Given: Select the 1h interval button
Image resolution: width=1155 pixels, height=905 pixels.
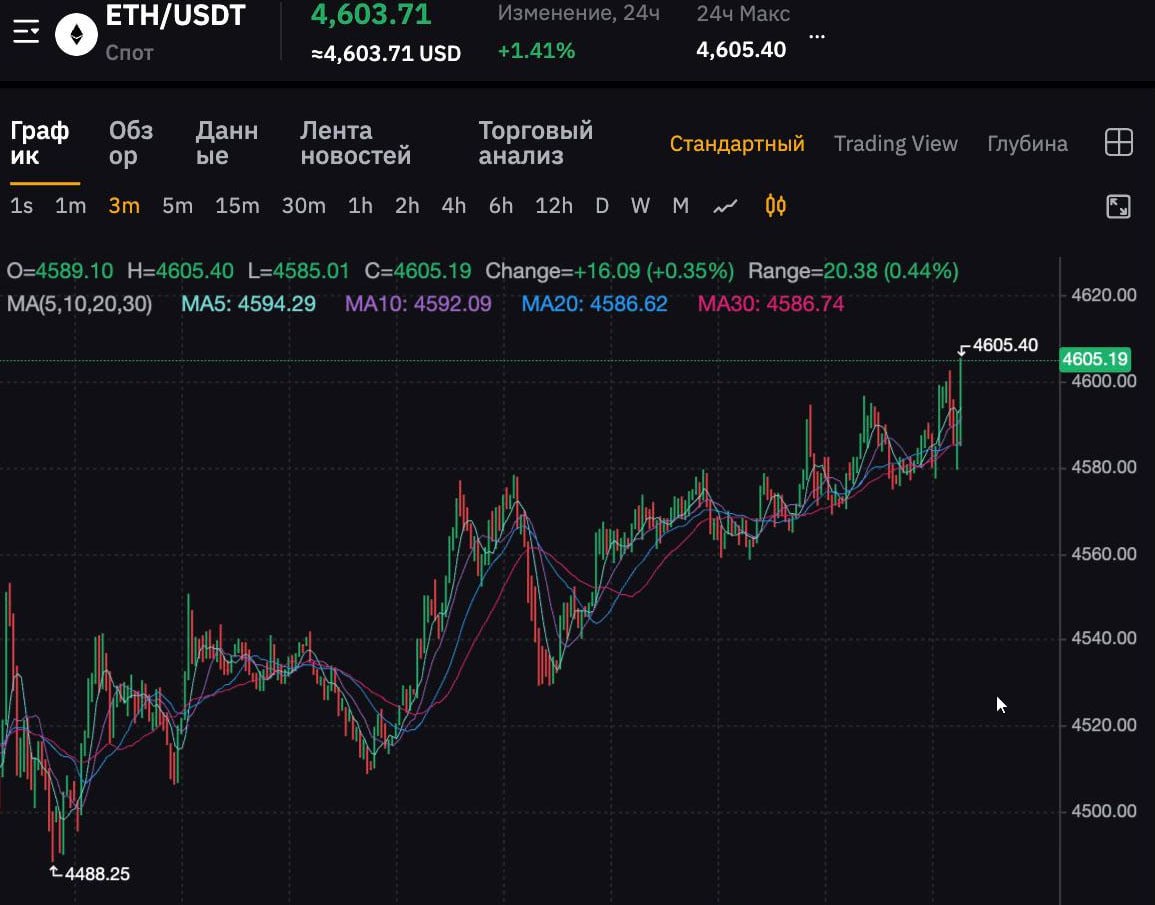Looking at the screenshot, I should tap(360, 206).
